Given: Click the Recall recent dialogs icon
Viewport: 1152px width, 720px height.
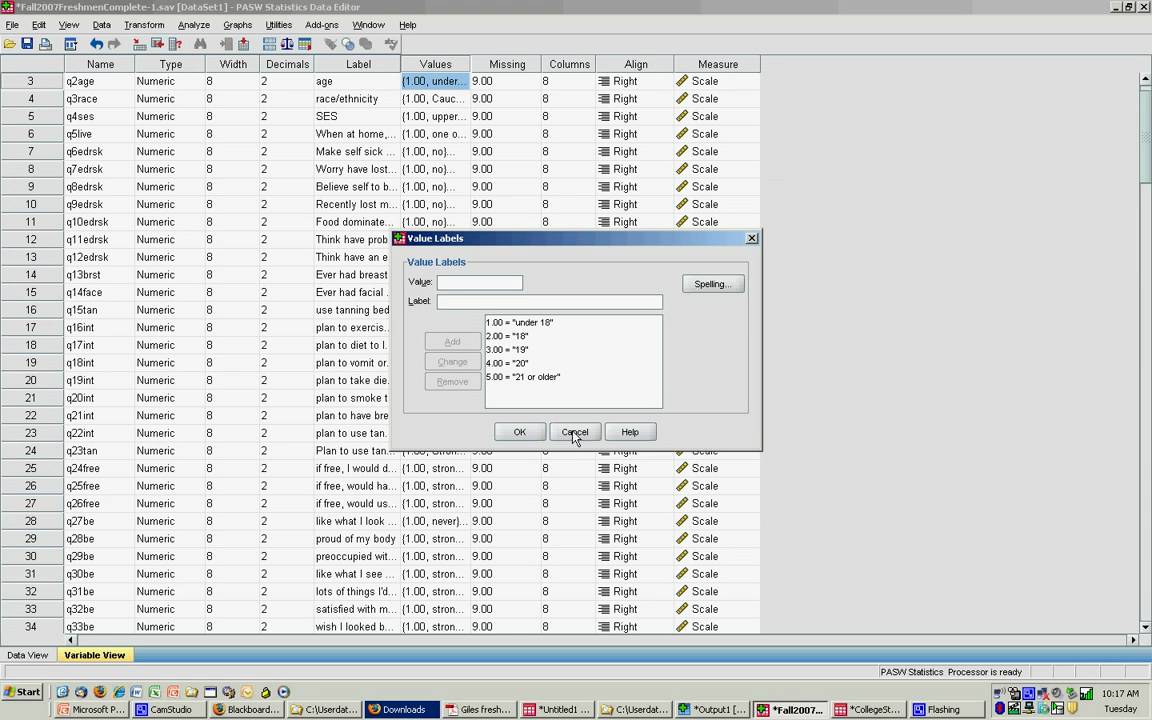Looking at the screenshot, I should [x=71, y=44].
